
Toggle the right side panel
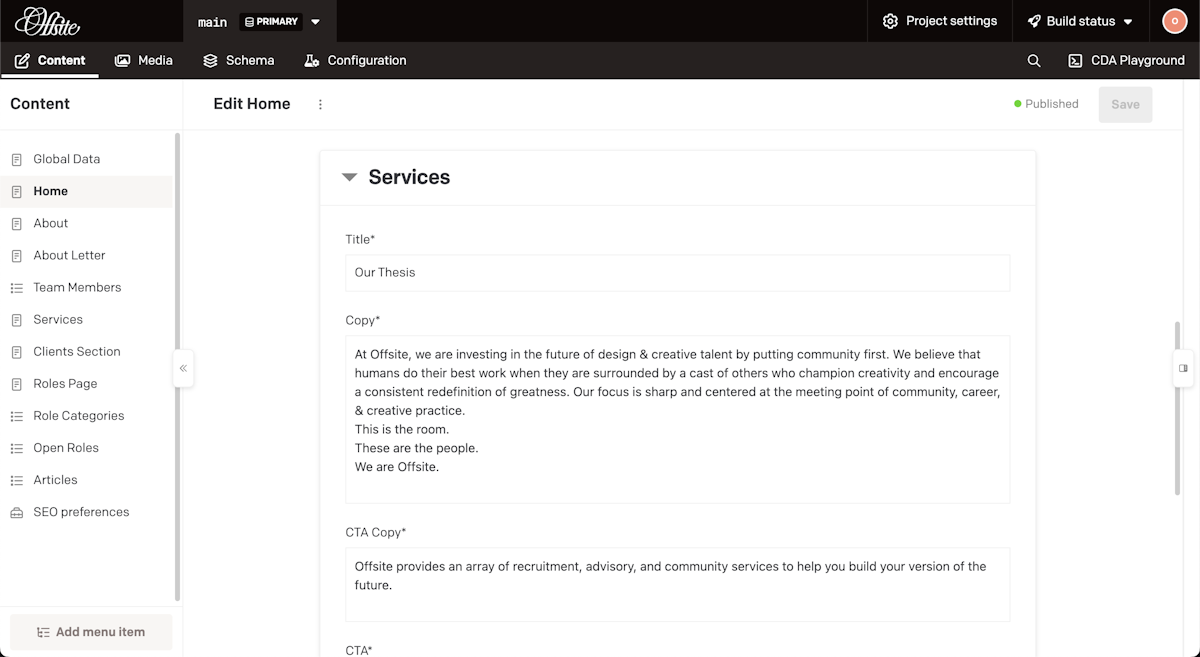[1183, 368]
